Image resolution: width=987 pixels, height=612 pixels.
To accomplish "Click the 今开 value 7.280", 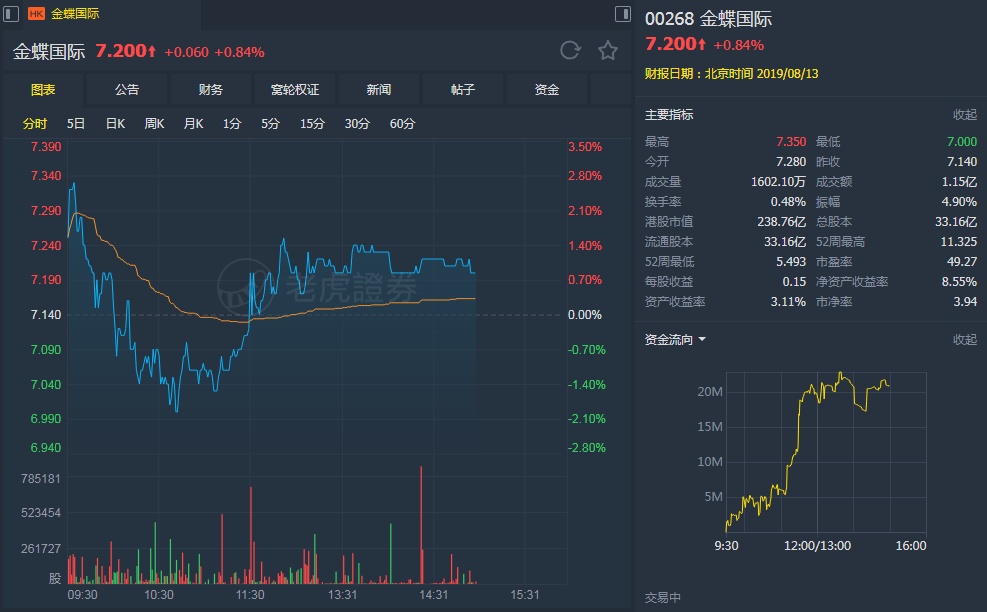I will (791, 162).
